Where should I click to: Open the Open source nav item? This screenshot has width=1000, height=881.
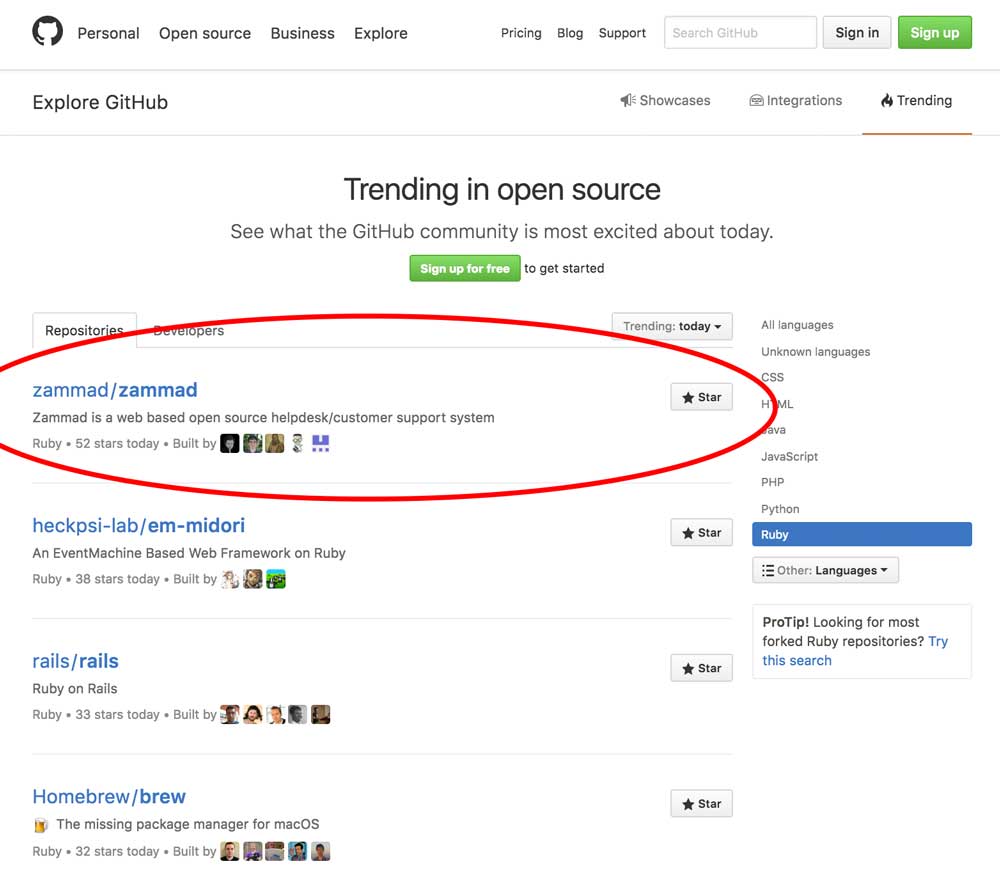pos(205,33)
